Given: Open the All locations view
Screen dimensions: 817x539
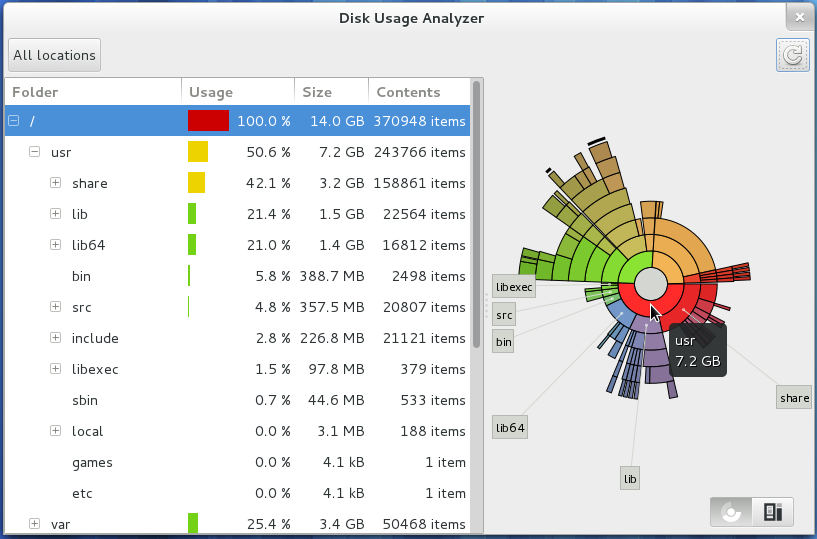Looking at the screenshot, I should (x=55, y=55).
